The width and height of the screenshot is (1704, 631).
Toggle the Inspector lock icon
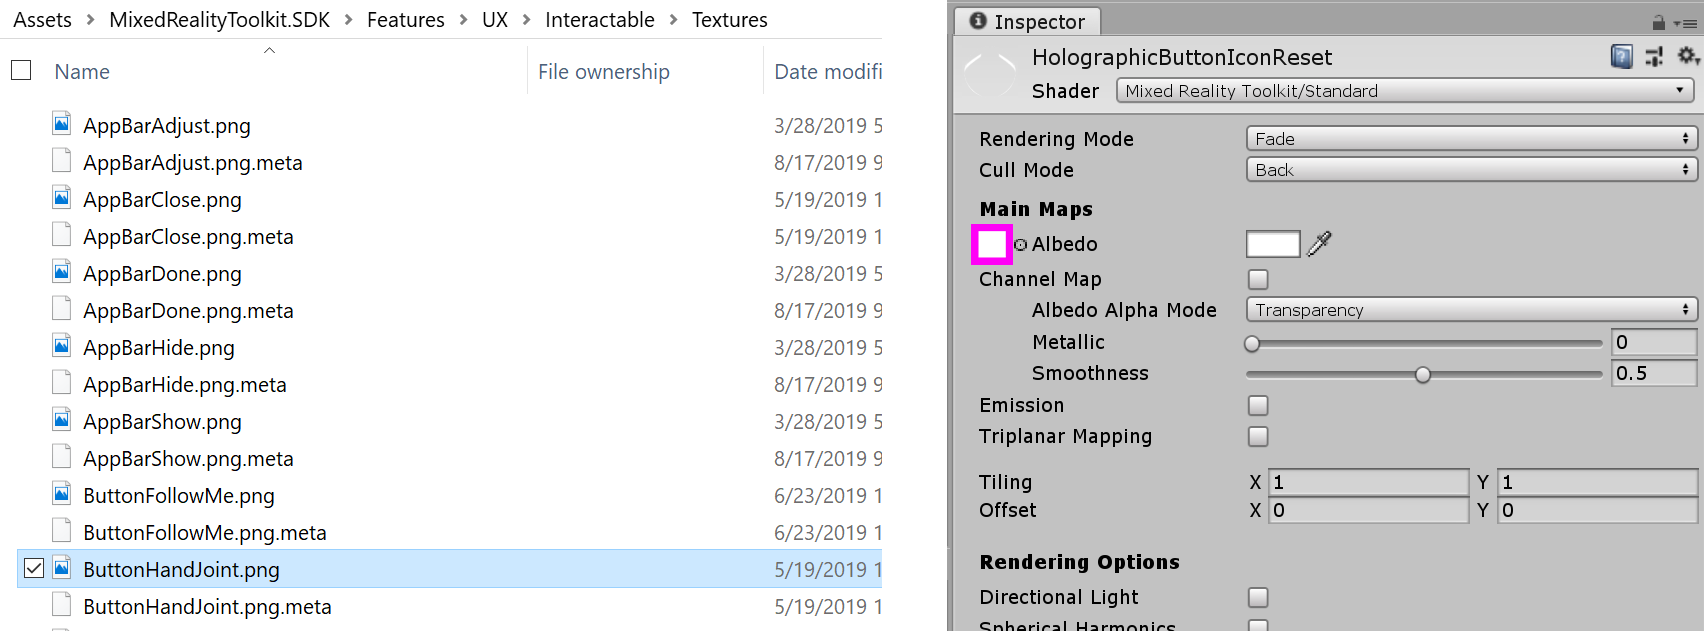coord(1659,22)
